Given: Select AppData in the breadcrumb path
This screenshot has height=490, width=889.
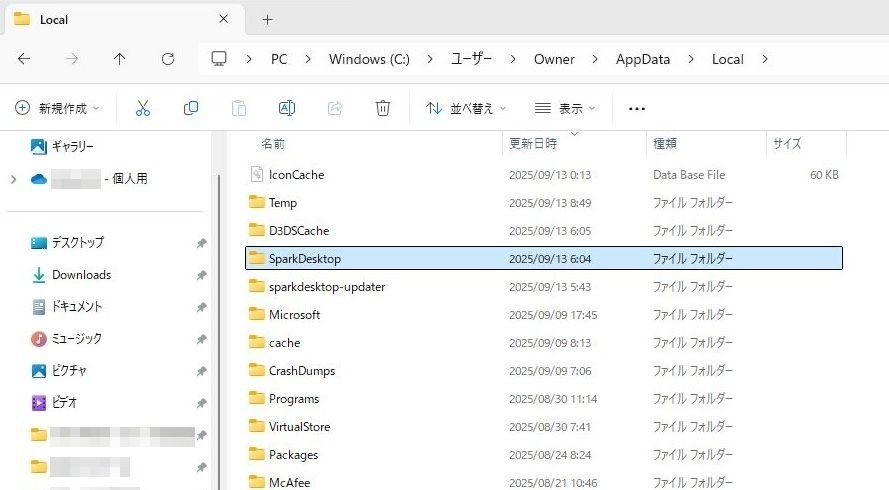Looking at the screenshot, I should [642, 59].
